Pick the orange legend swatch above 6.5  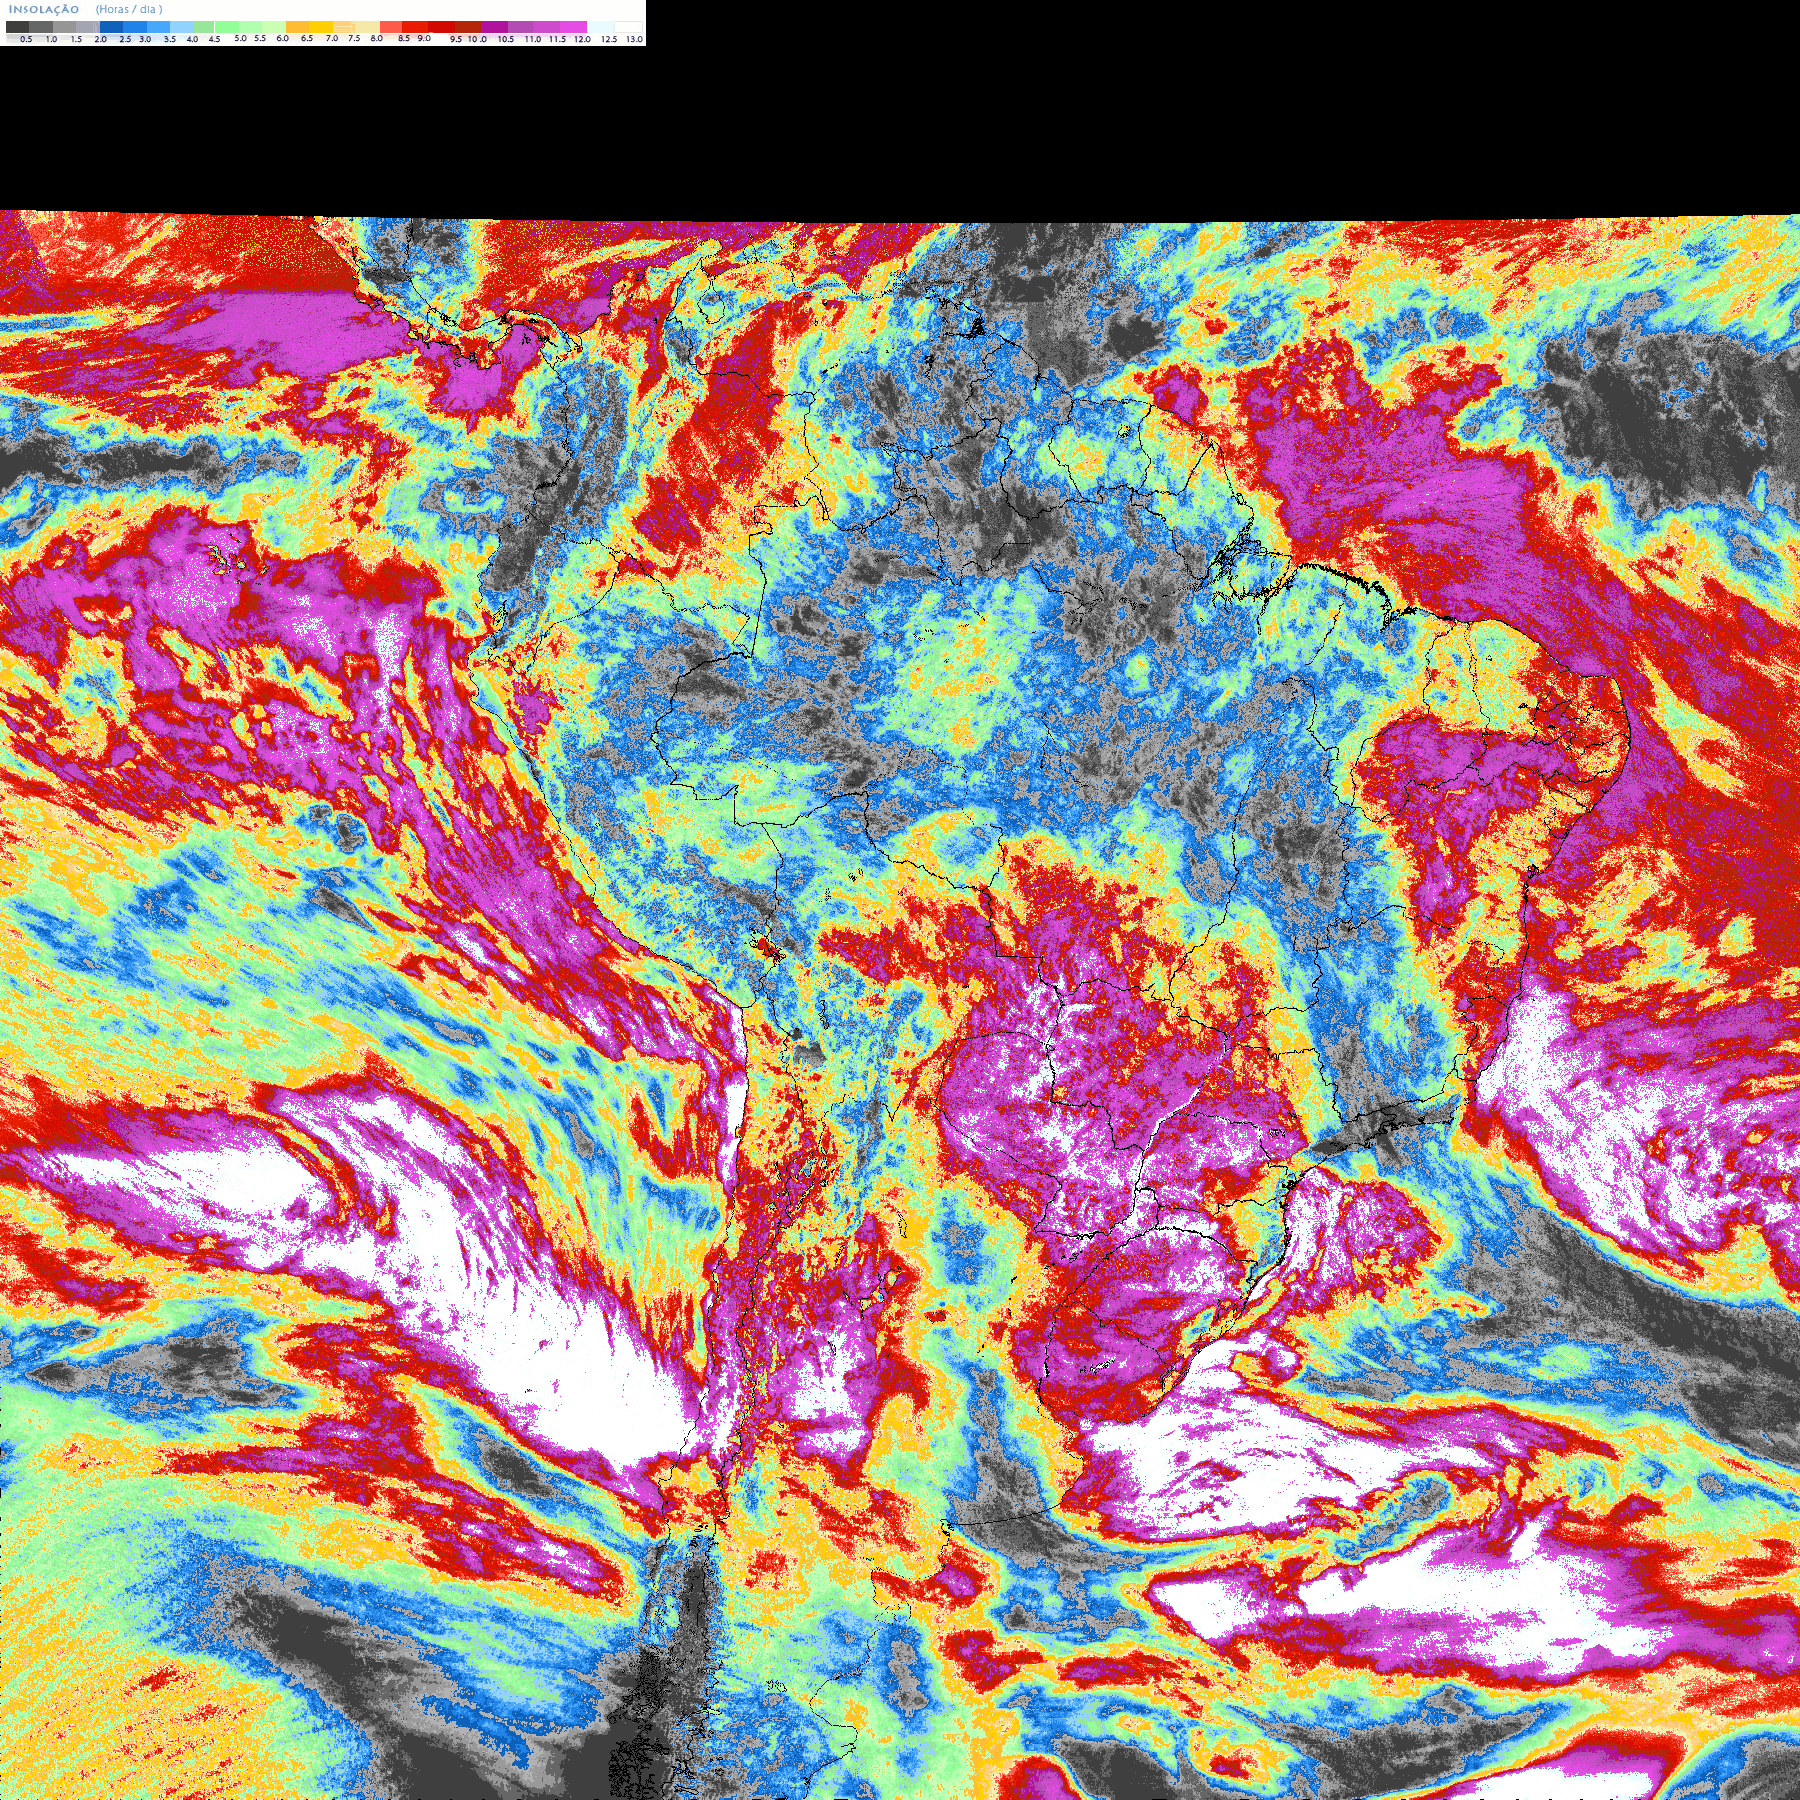297,27
